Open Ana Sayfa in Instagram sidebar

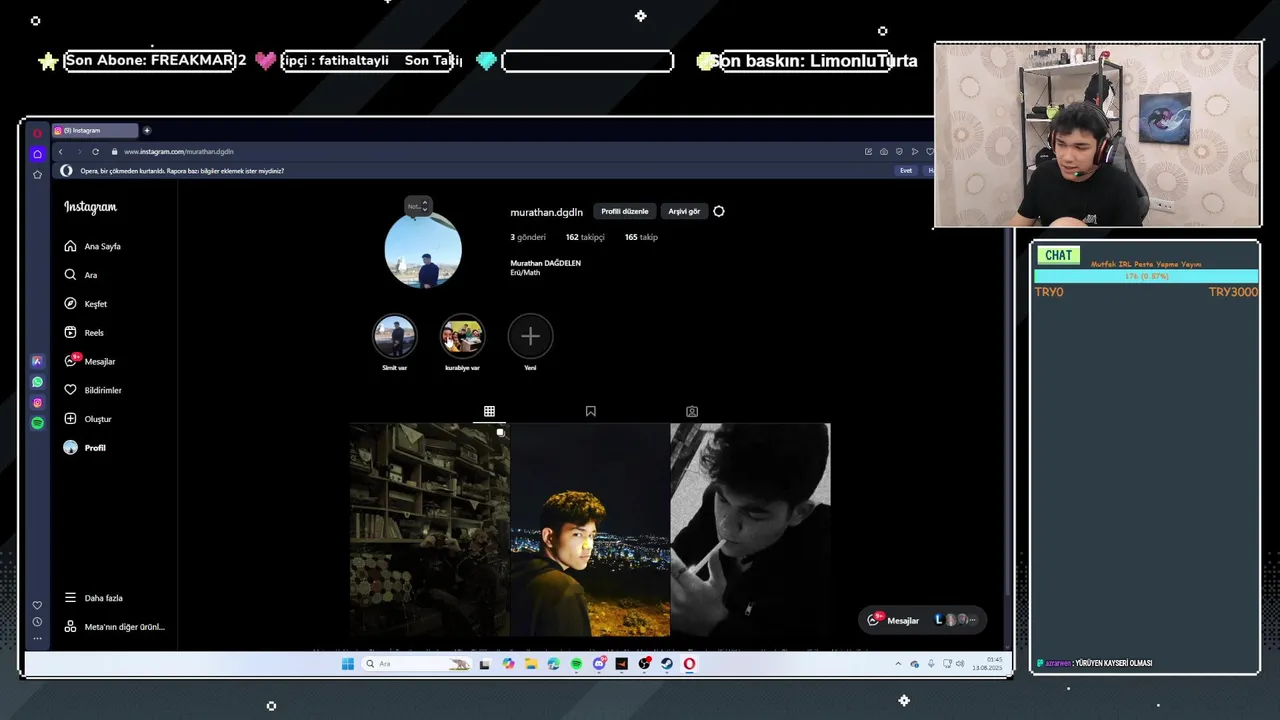pyautogui.click(x=102, y=246)
